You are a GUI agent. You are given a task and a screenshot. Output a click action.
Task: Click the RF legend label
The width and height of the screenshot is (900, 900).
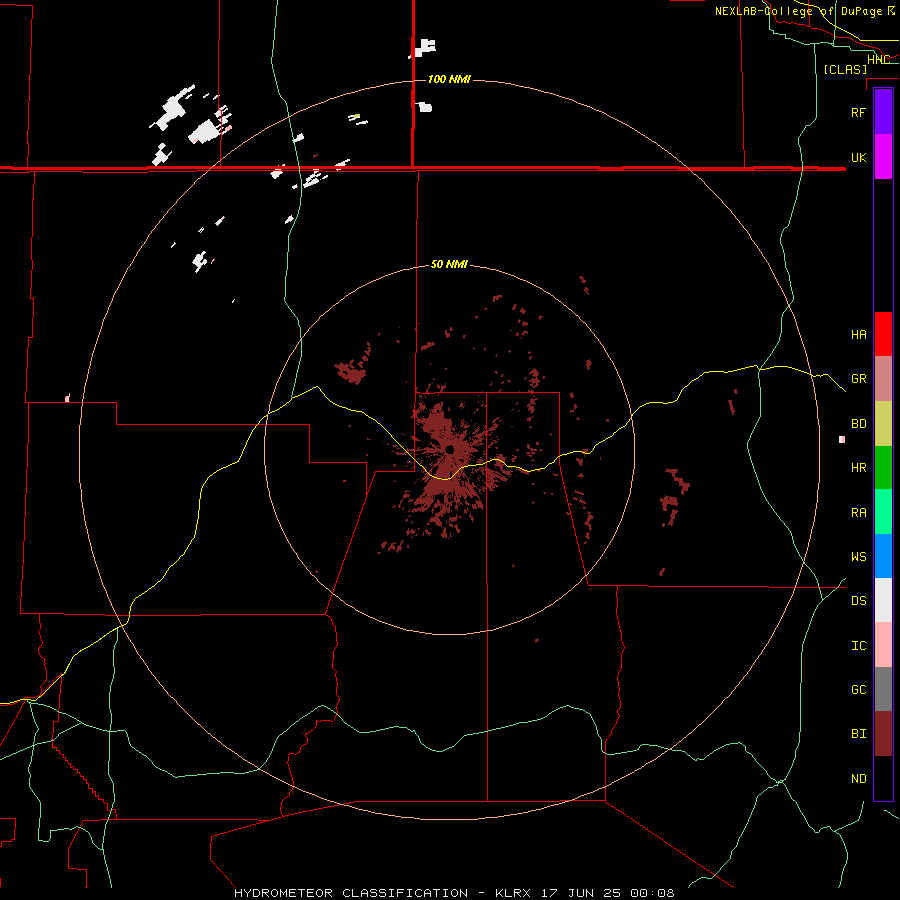point(858,112)
